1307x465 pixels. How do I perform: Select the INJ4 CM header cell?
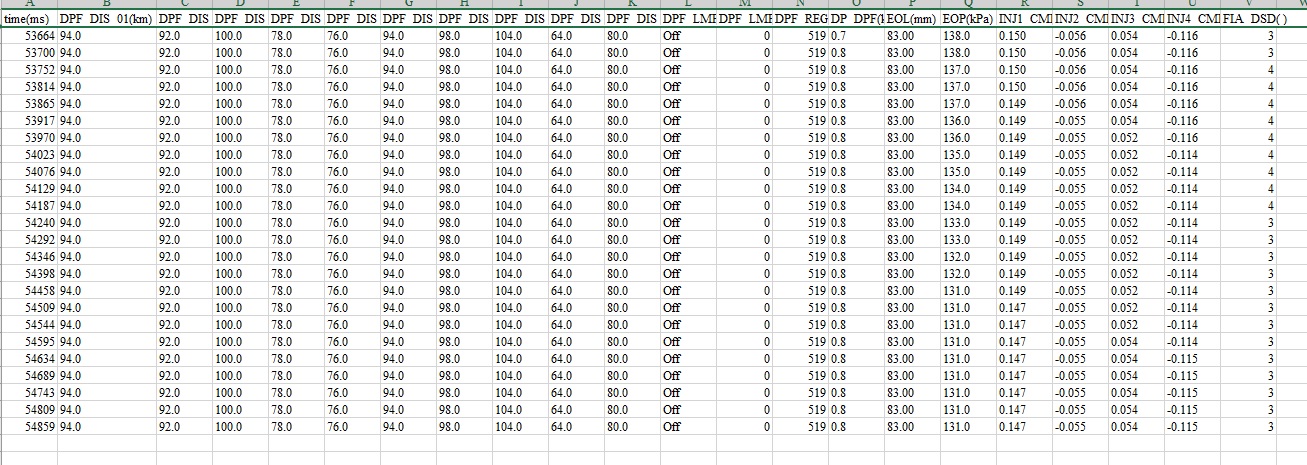click(x=1192, y=19)
